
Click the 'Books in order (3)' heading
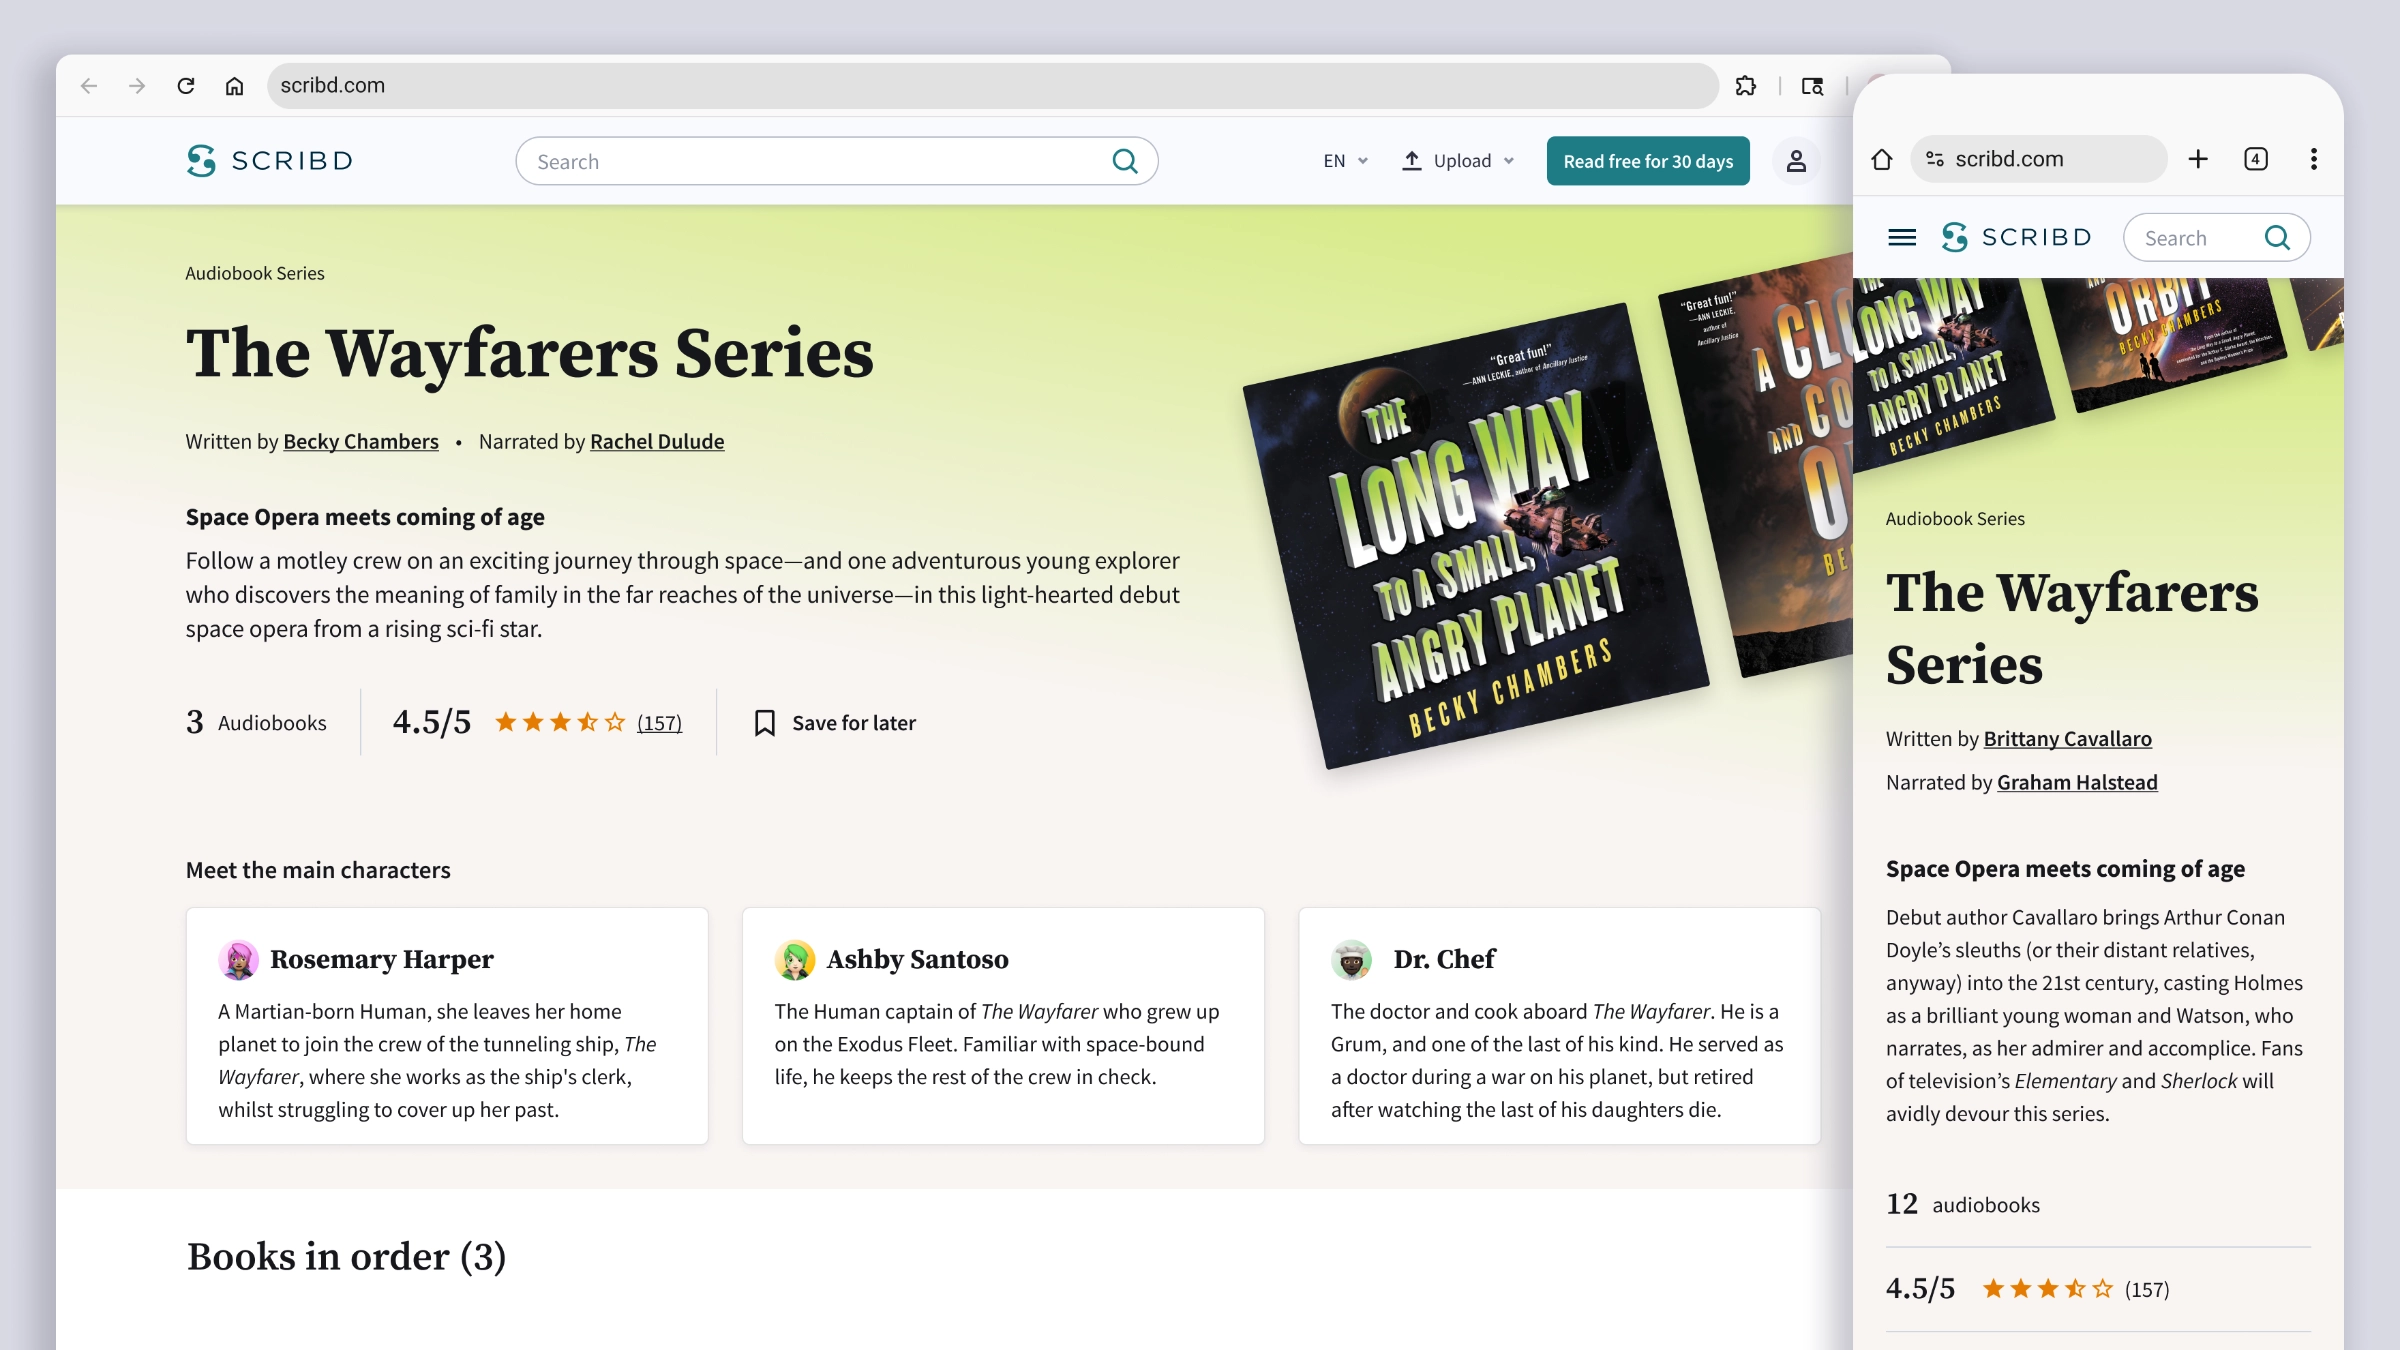point(346,1257)
